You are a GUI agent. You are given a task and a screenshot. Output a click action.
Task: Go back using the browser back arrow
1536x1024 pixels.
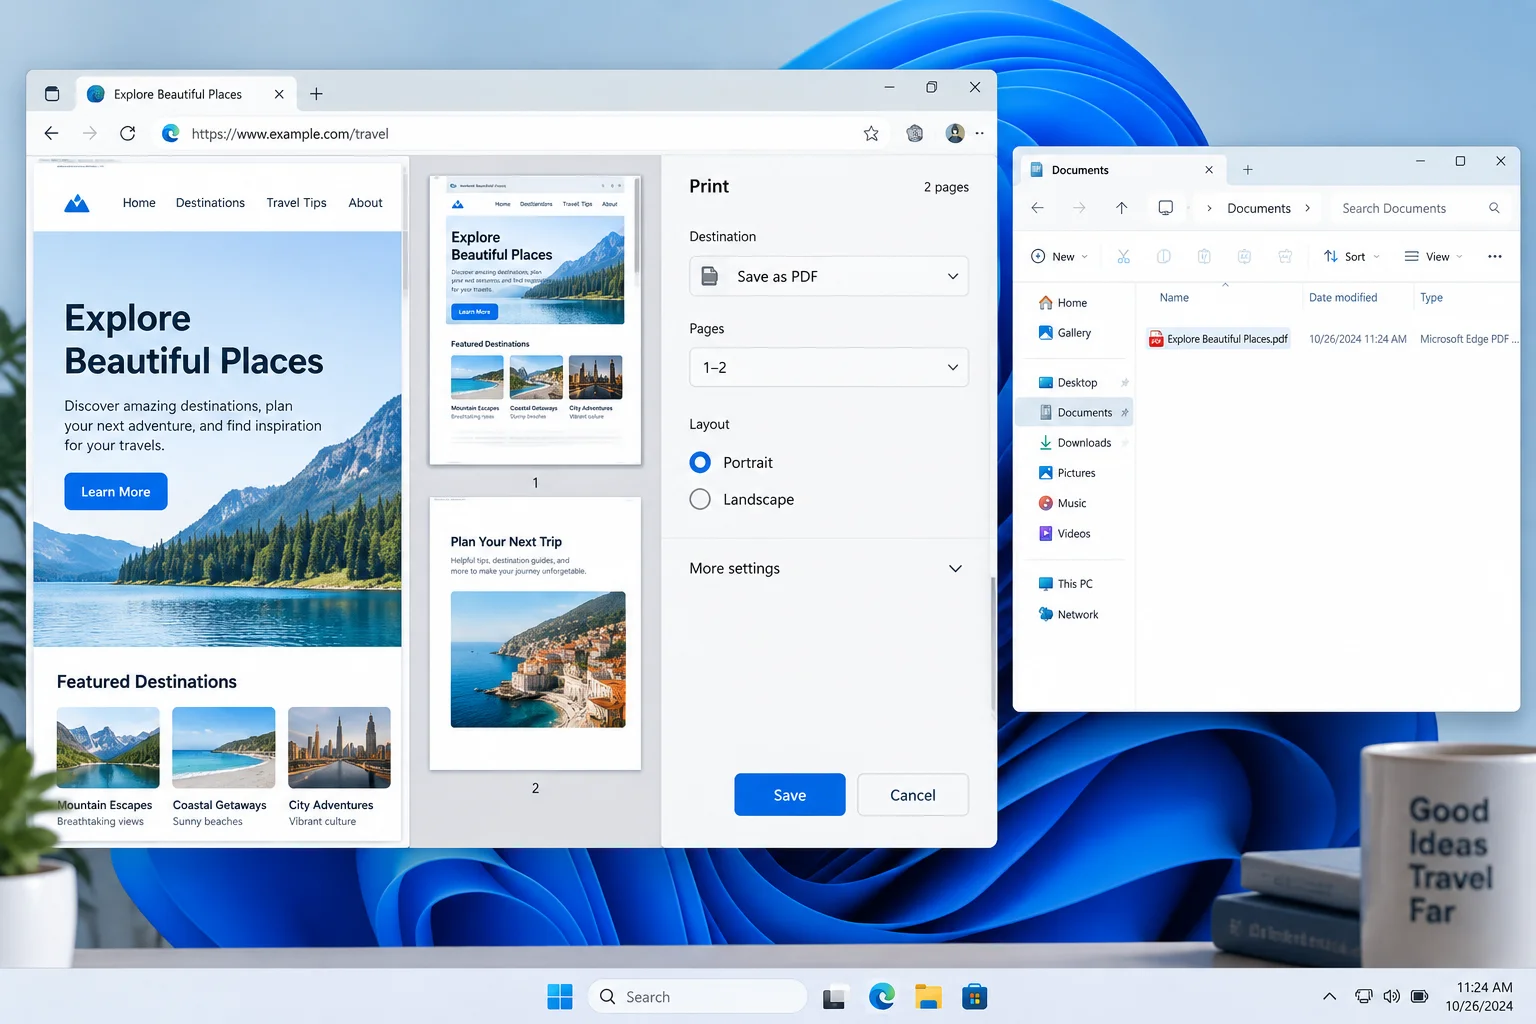[51, 133]
